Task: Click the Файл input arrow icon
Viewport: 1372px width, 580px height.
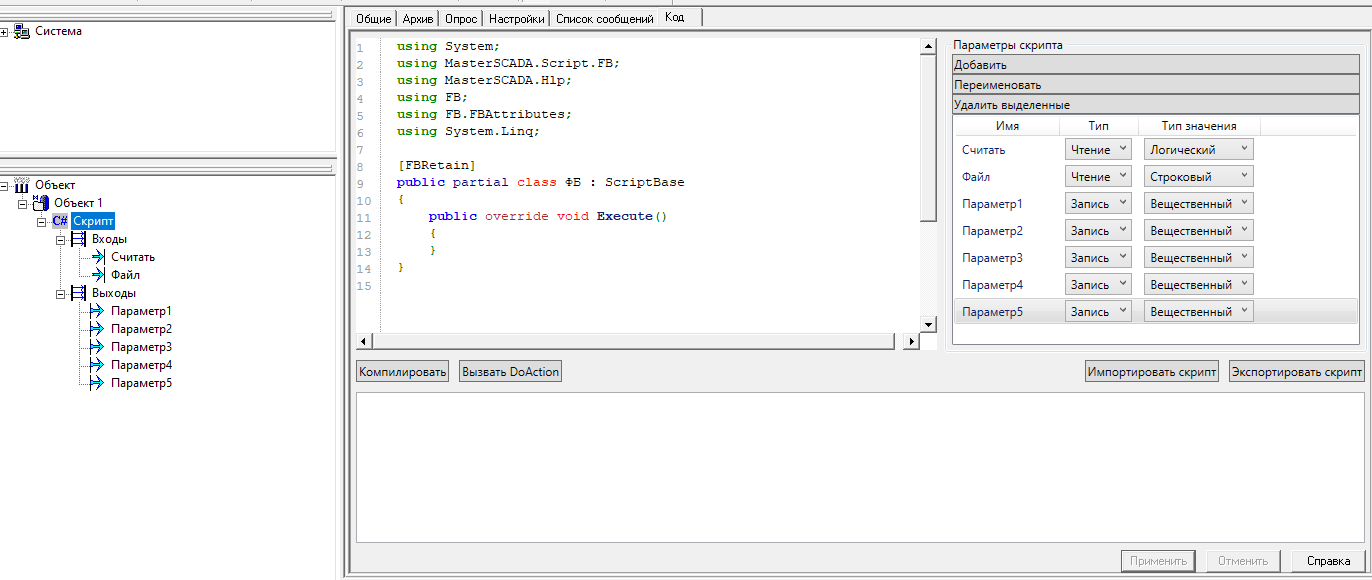Action: pyautogui.click(x=98, y=275)
